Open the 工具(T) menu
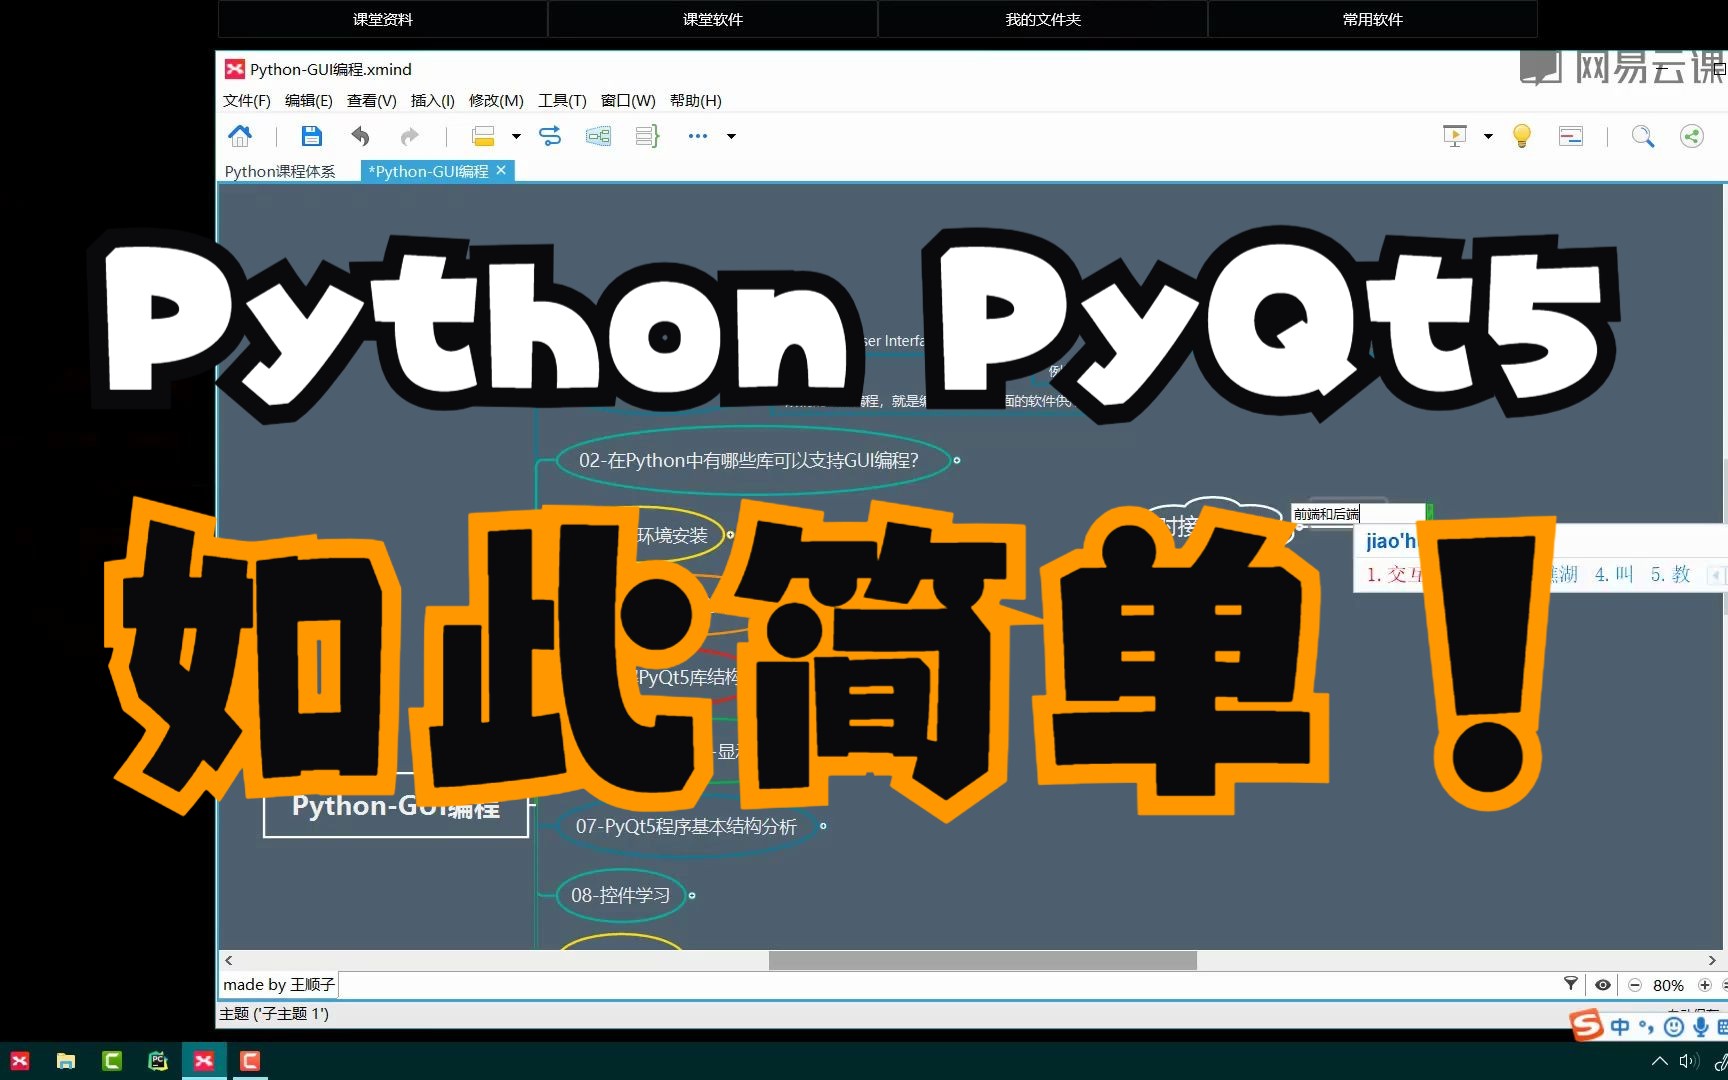The height and width of the screenshot is (1080, 1728). pyautogui.click(x=561, y=100)
